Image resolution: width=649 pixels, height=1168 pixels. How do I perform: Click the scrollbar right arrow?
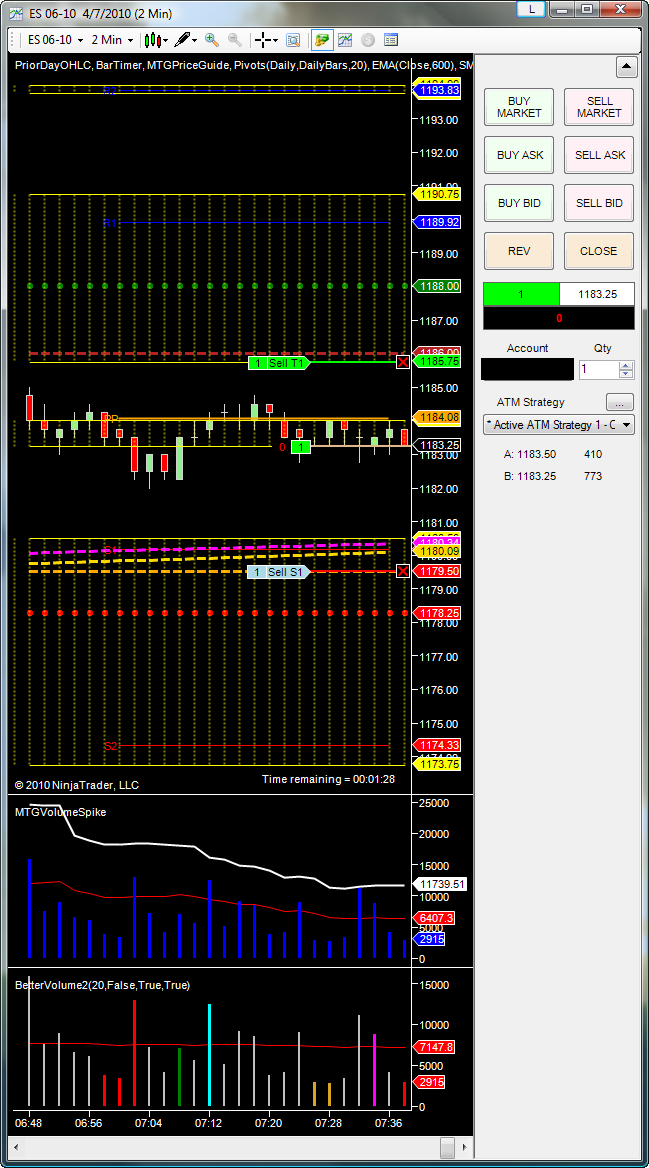point(464,1146)
